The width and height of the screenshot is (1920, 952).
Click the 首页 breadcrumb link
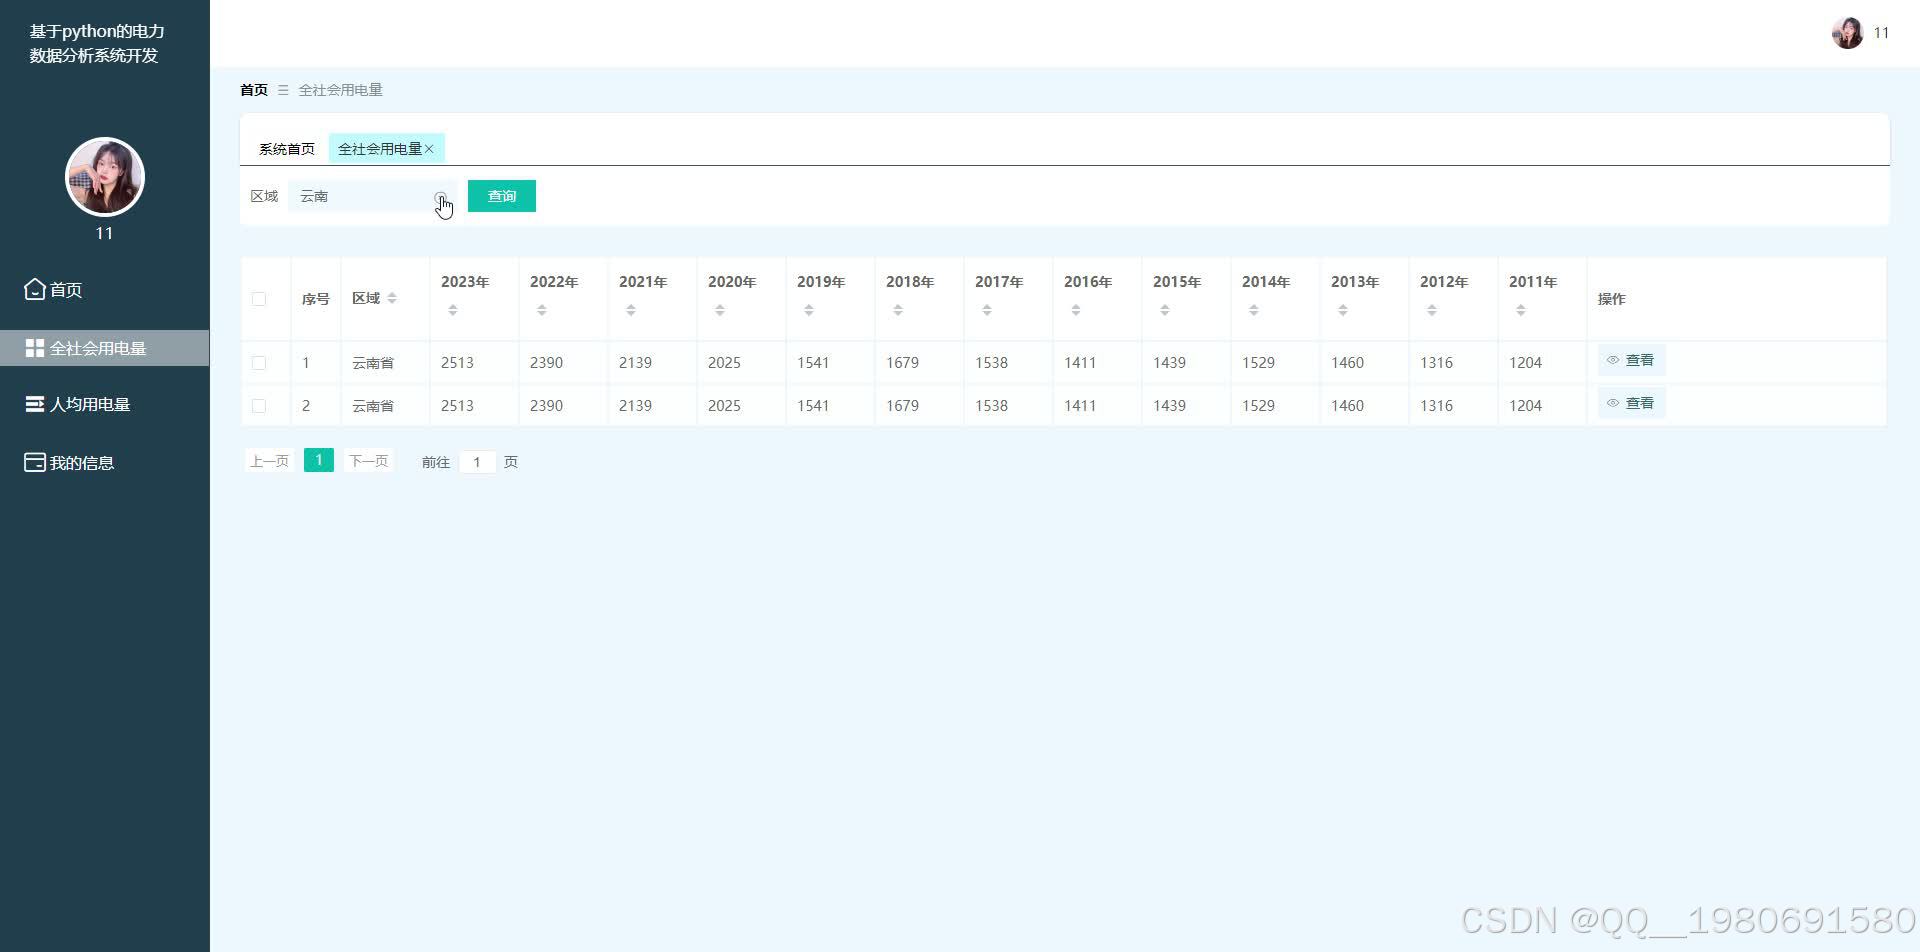[254, 90]
